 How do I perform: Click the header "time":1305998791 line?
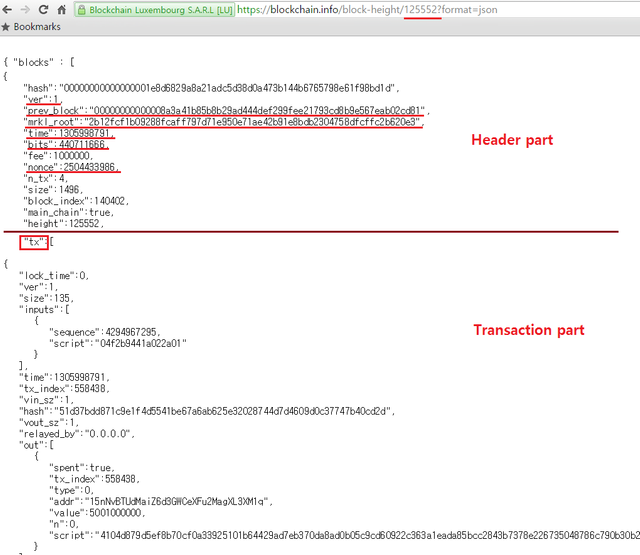click(x=69, y=133)
